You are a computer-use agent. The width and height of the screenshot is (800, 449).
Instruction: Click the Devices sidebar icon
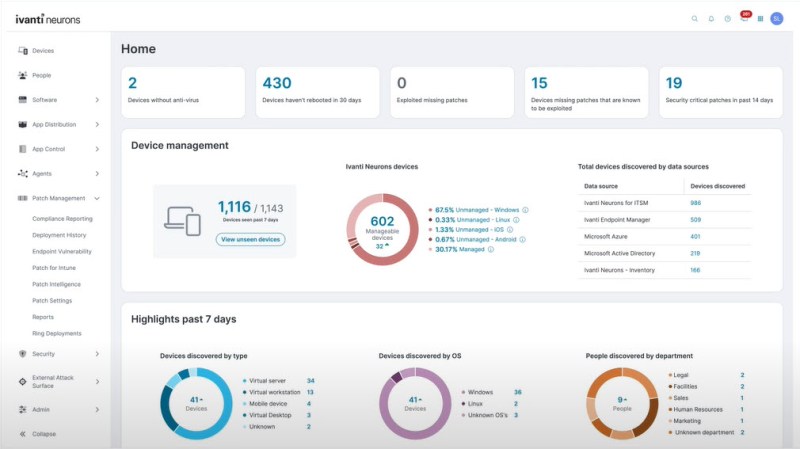tap(22, 51)
